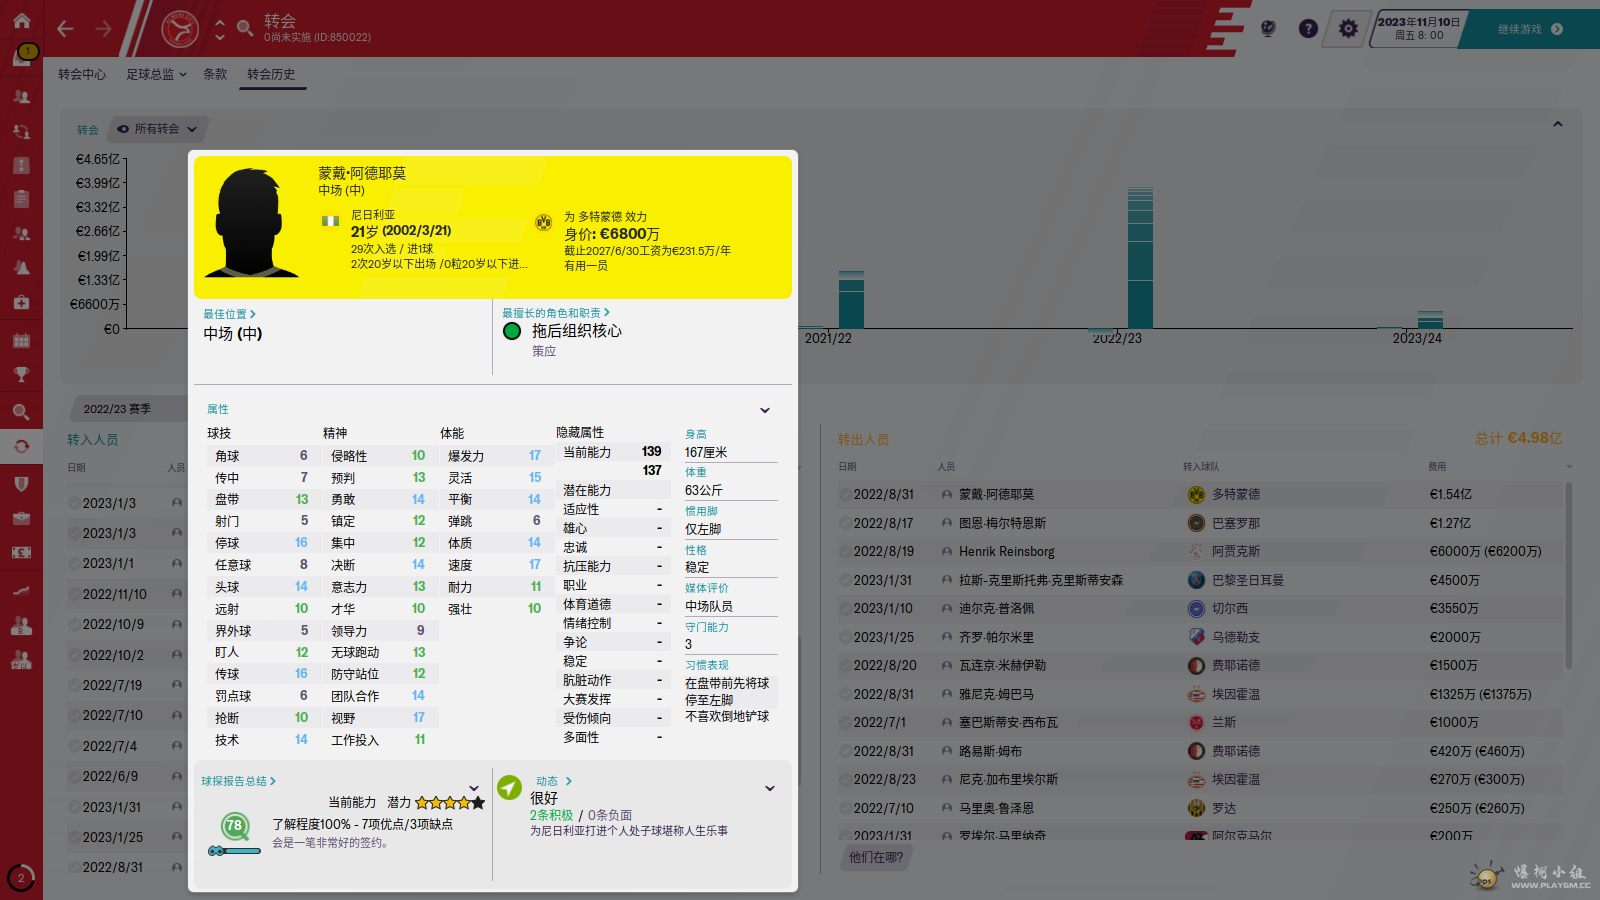1600x900 pixels.
Task: Expand the 足球总监 dropdown menu
Action: pyautogui.click(x=156, y=74)
